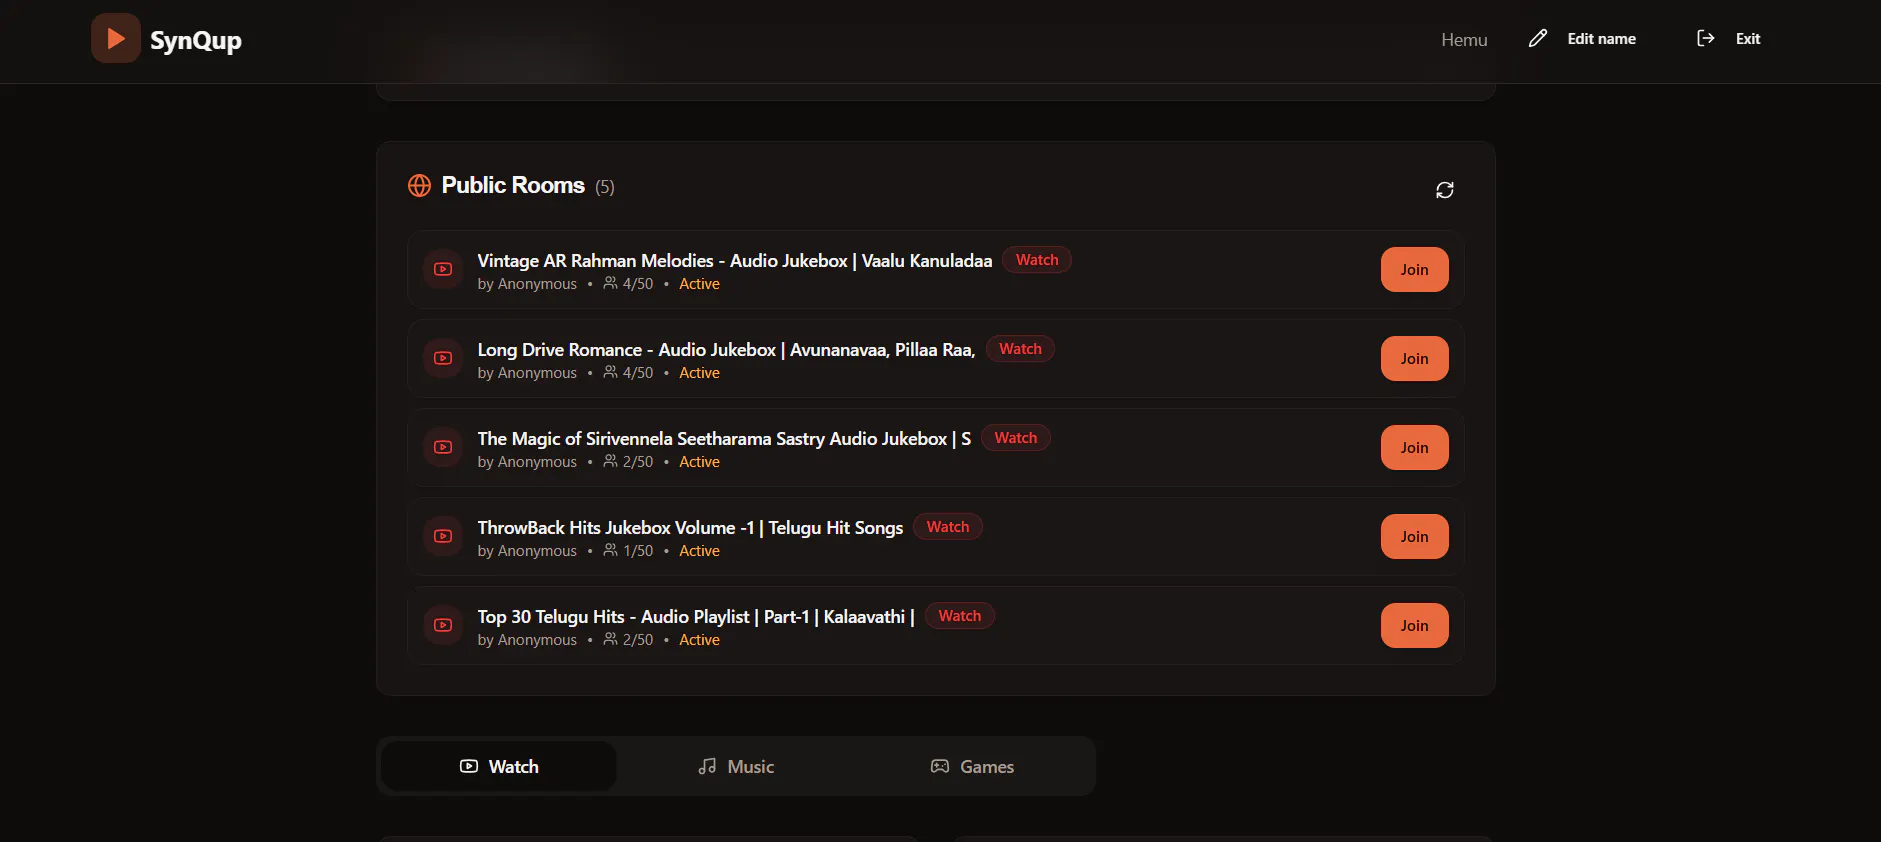Viewport: 1881px width, 842px height.
Task: Click the Watch badge on Top 30 Telugu Hits
Action: 960,616
